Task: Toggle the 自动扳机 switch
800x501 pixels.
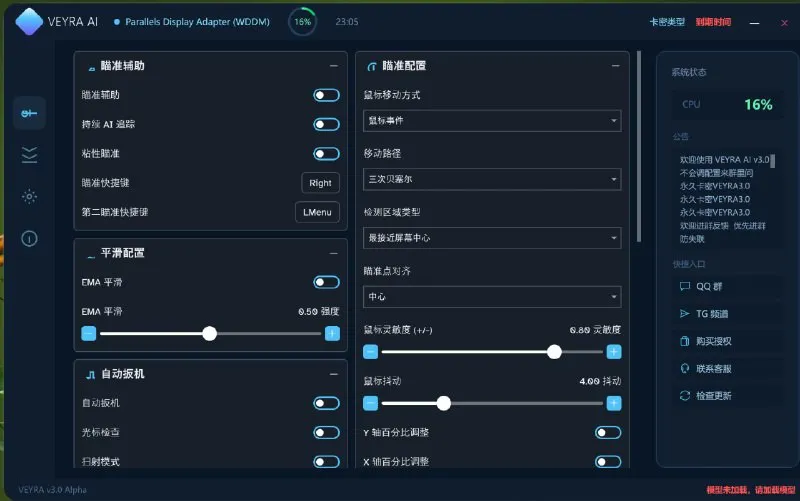Action: pyautogui.click(x=327, y=403)
